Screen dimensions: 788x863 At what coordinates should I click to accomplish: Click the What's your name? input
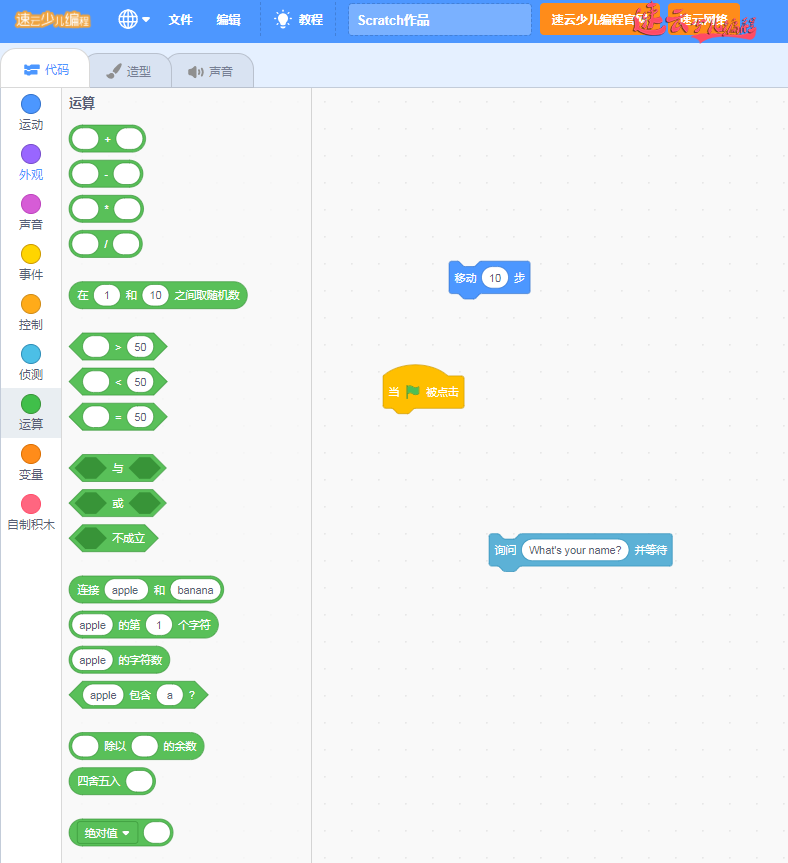574,550
